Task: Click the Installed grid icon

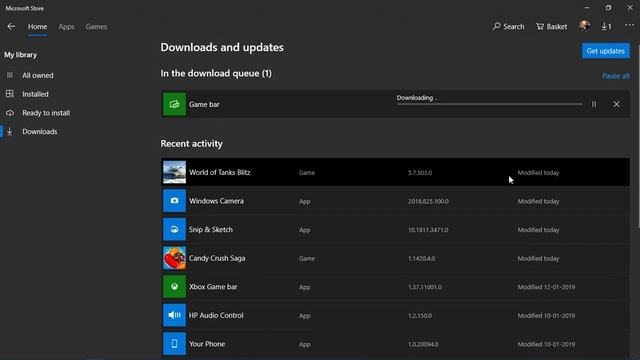Action: click(10, 94)
